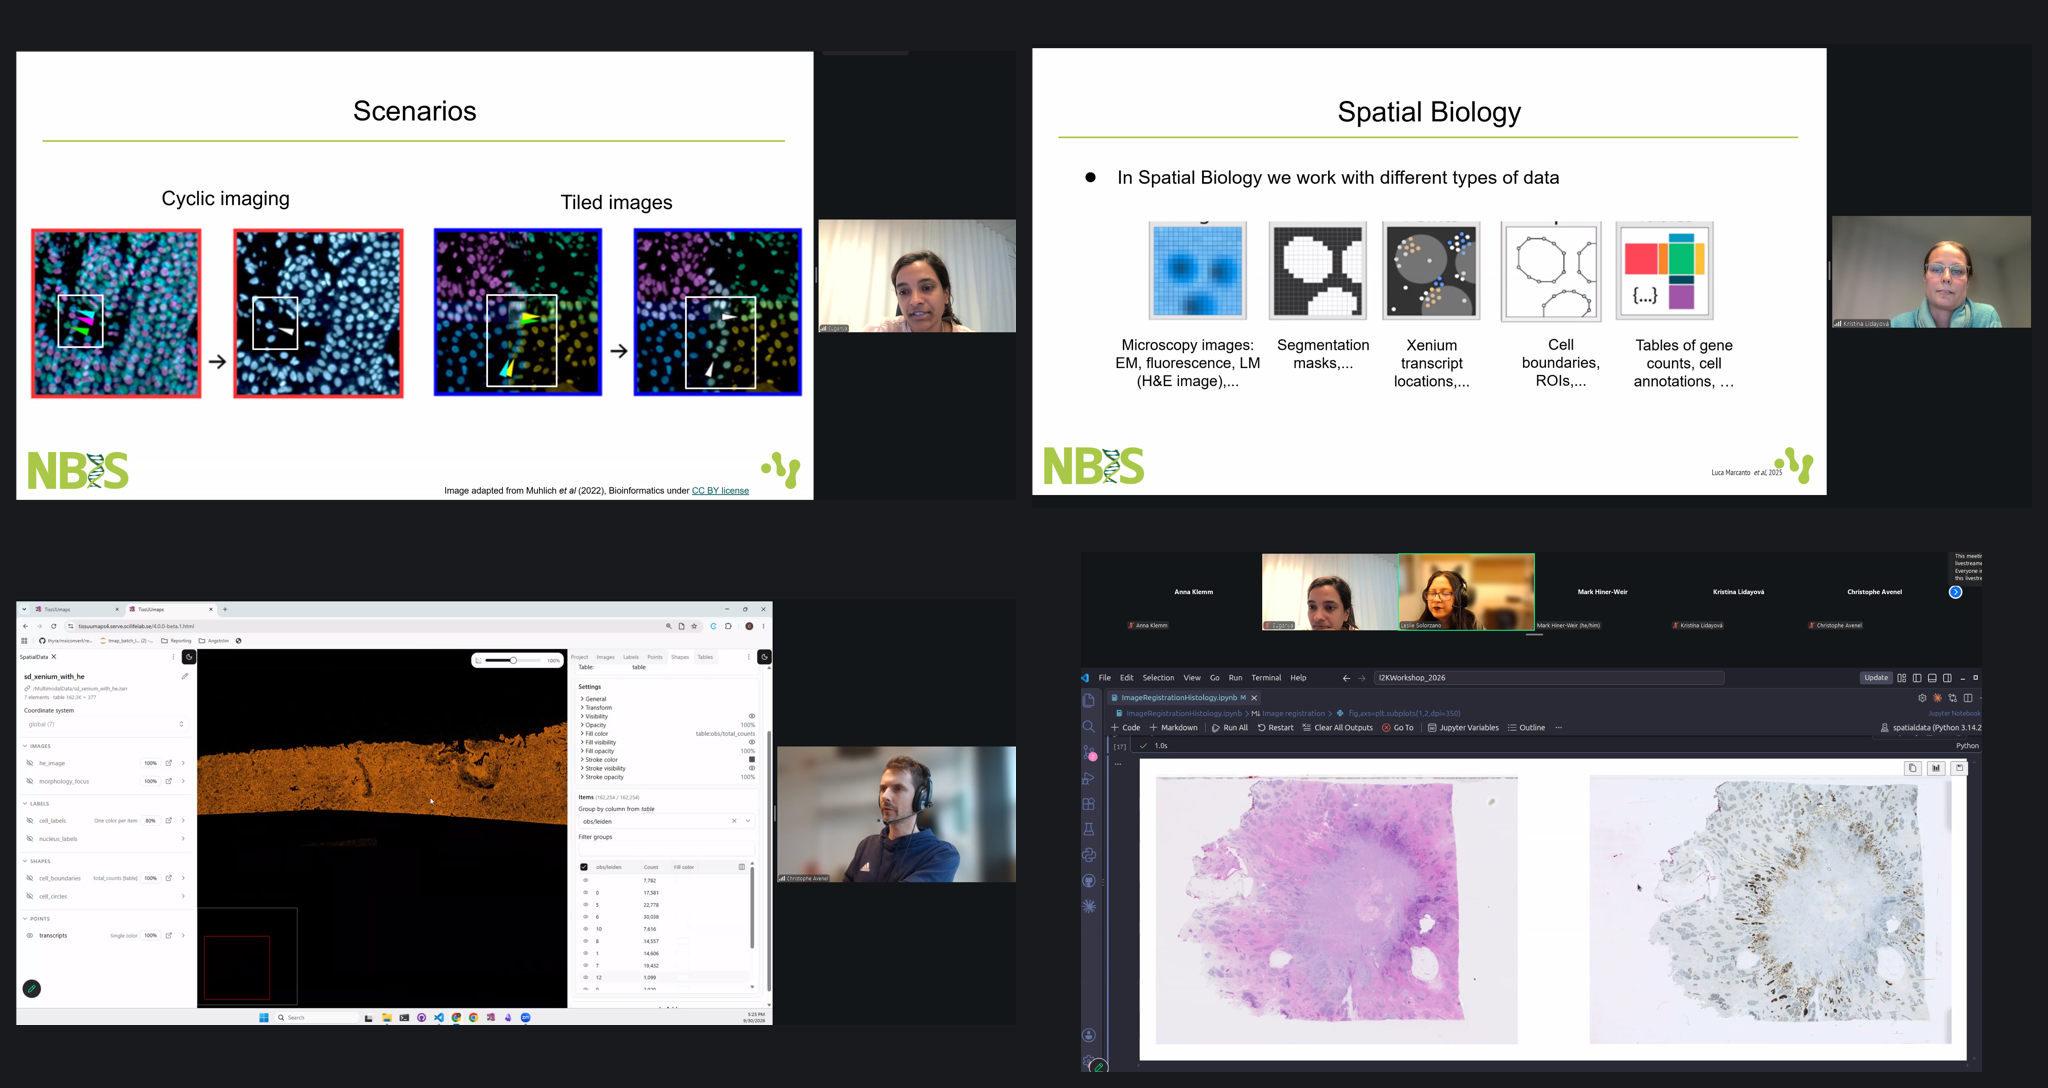Click Clear All Outputs button
The height and width of the screenshot is (1088, 2048).
point(1337,728)
